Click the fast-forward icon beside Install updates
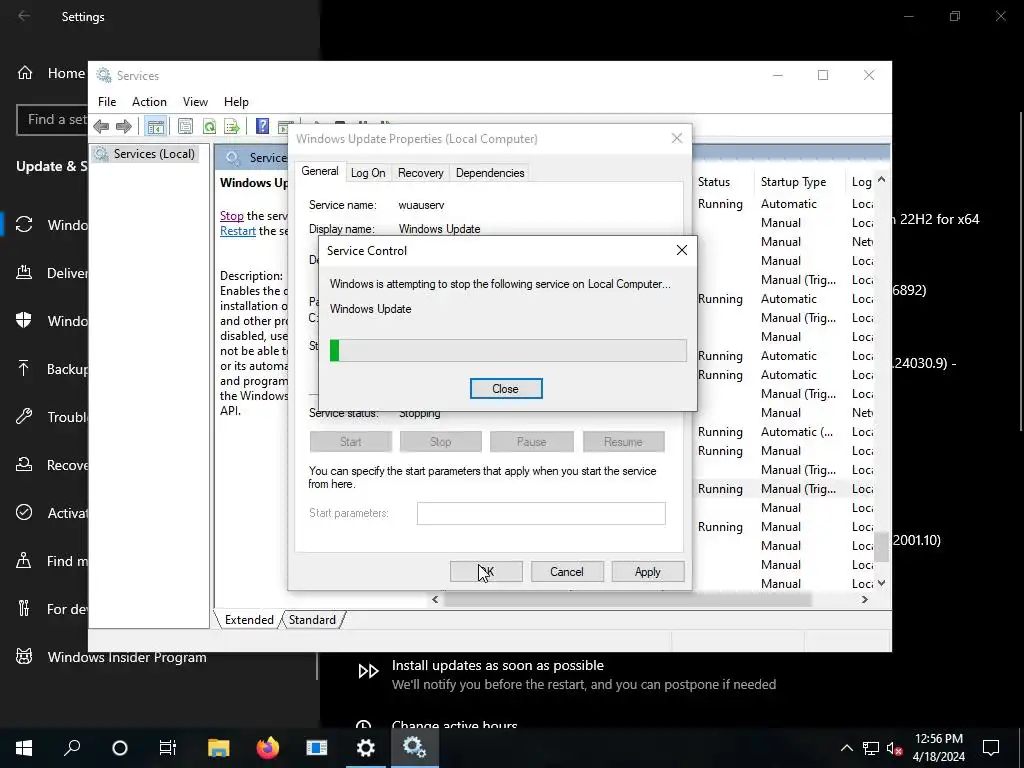This screenshot has height=768, width=1024. coord(368,671)
